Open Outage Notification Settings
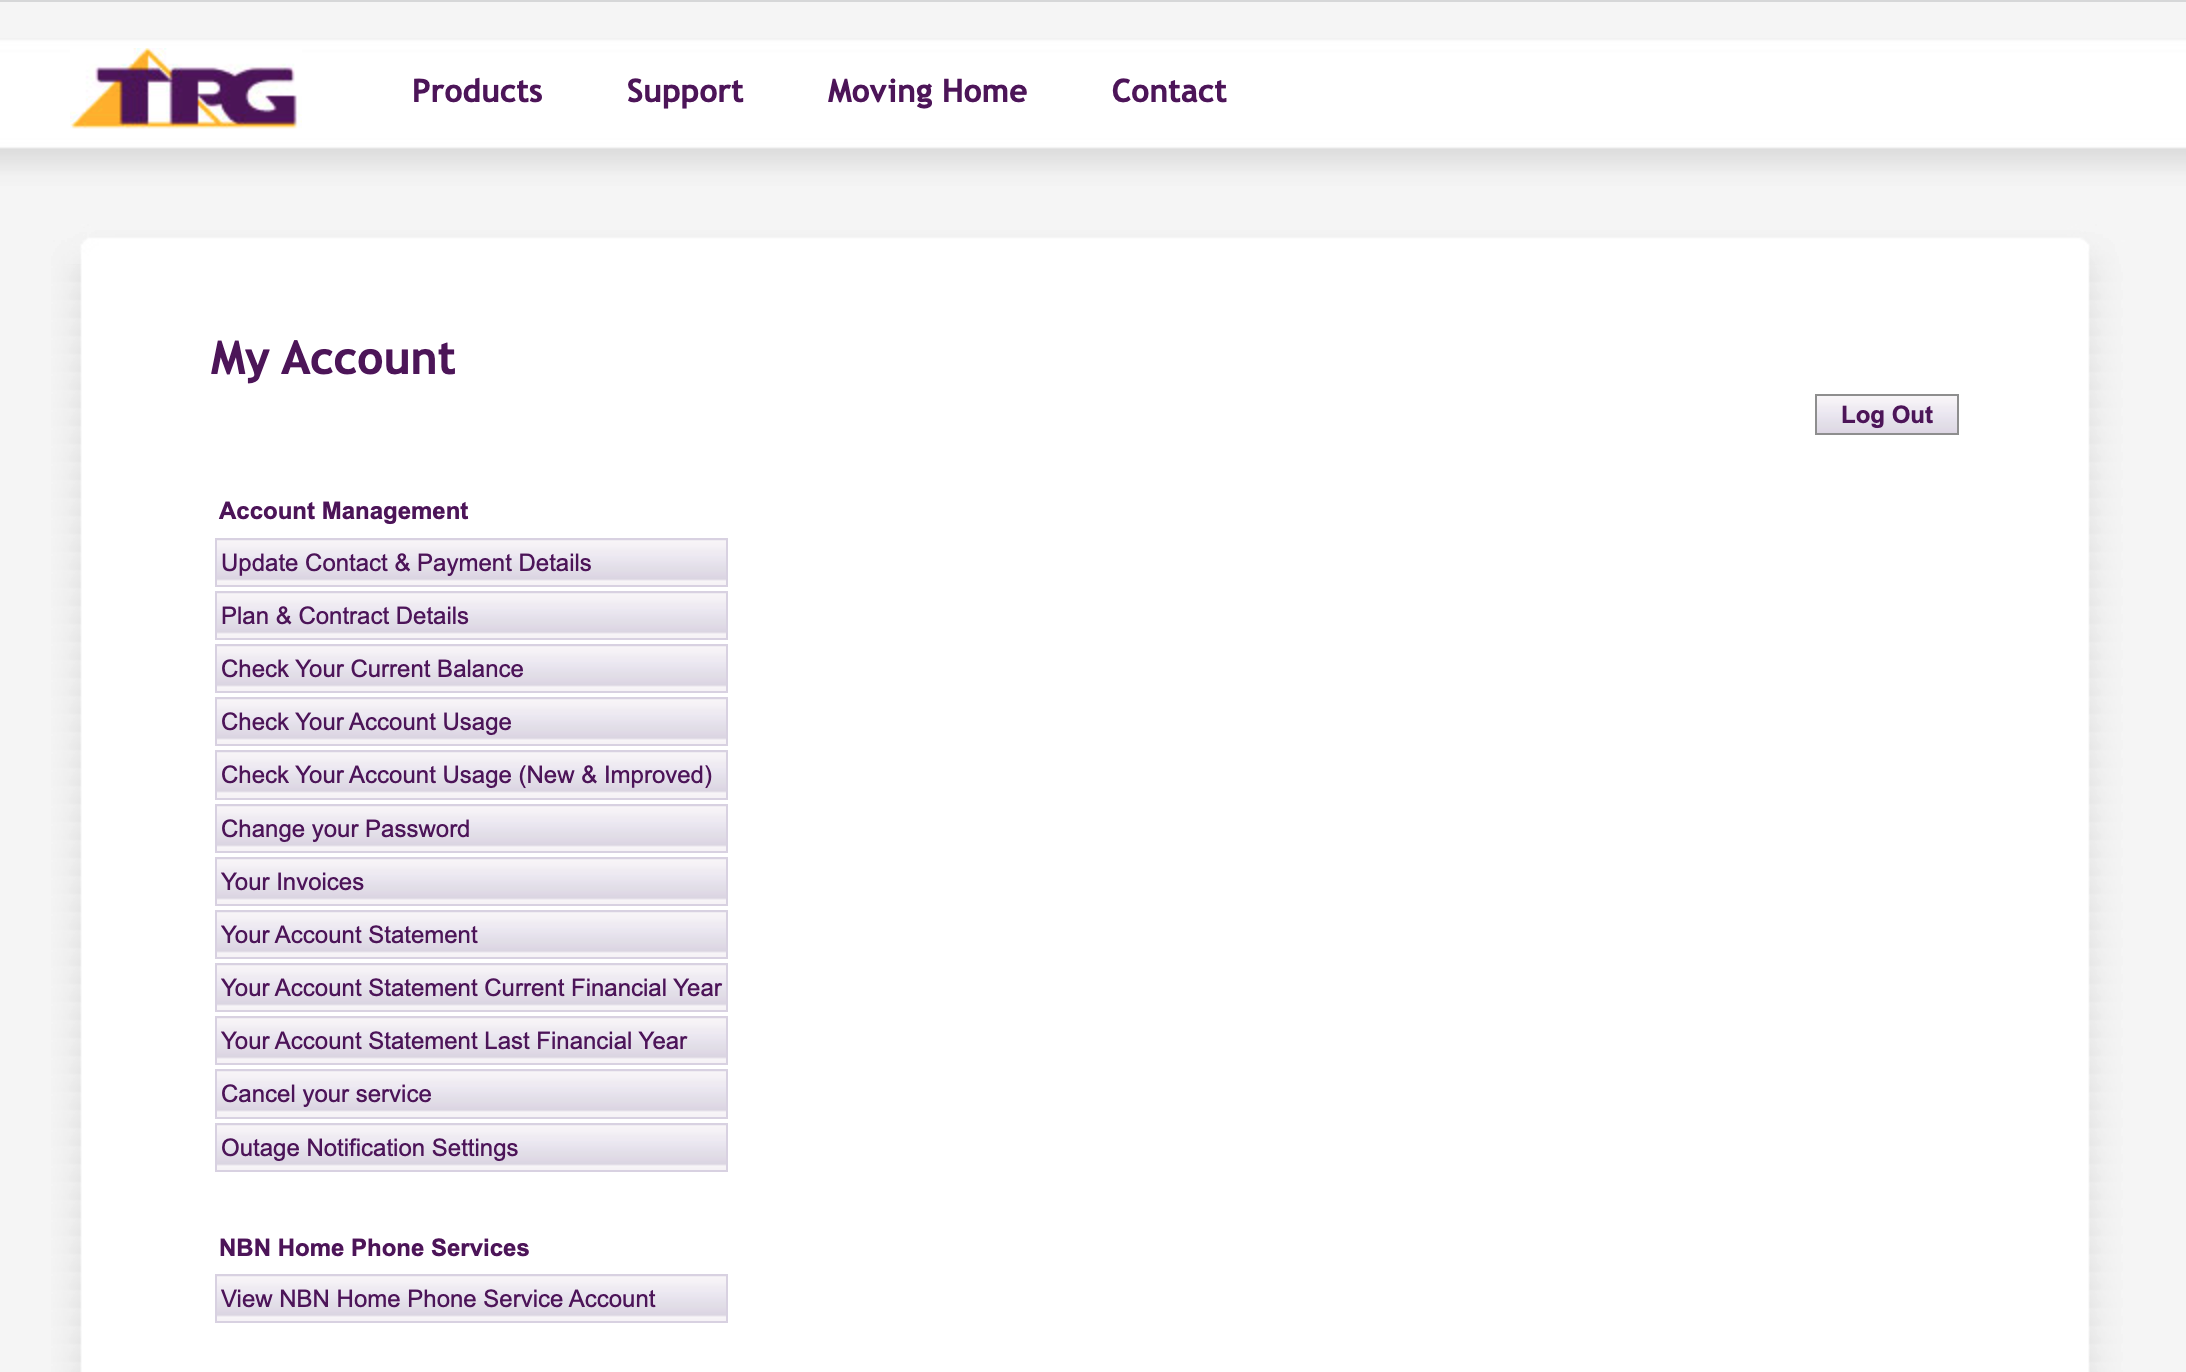Screen dimensions: 2186x1372 pos(470,1147)
